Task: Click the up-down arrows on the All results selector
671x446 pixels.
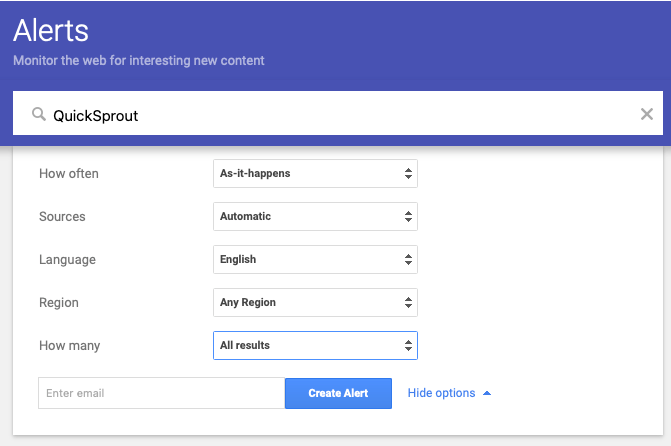Action: tap(408, 345)
